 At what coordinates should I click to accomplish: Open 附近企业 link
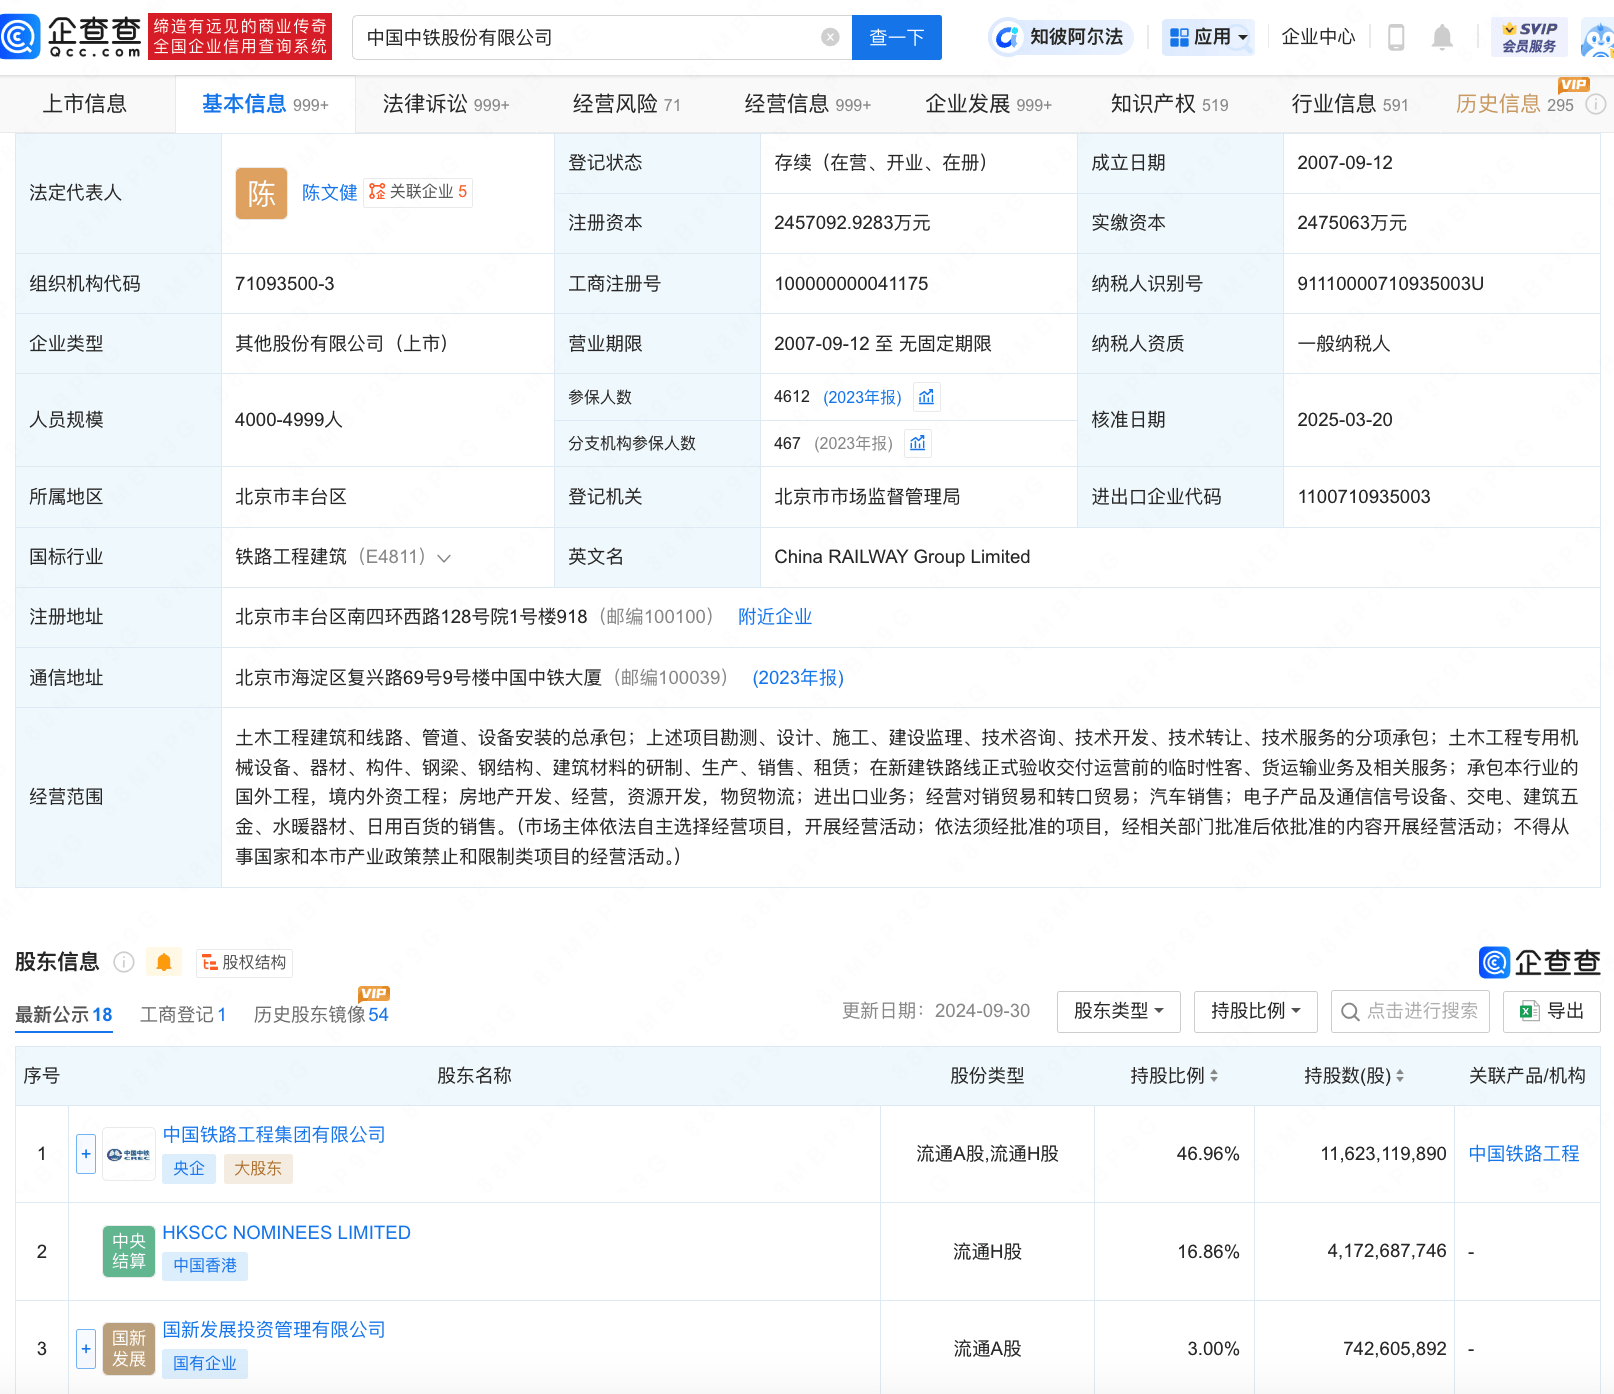[x=775, y=617]
